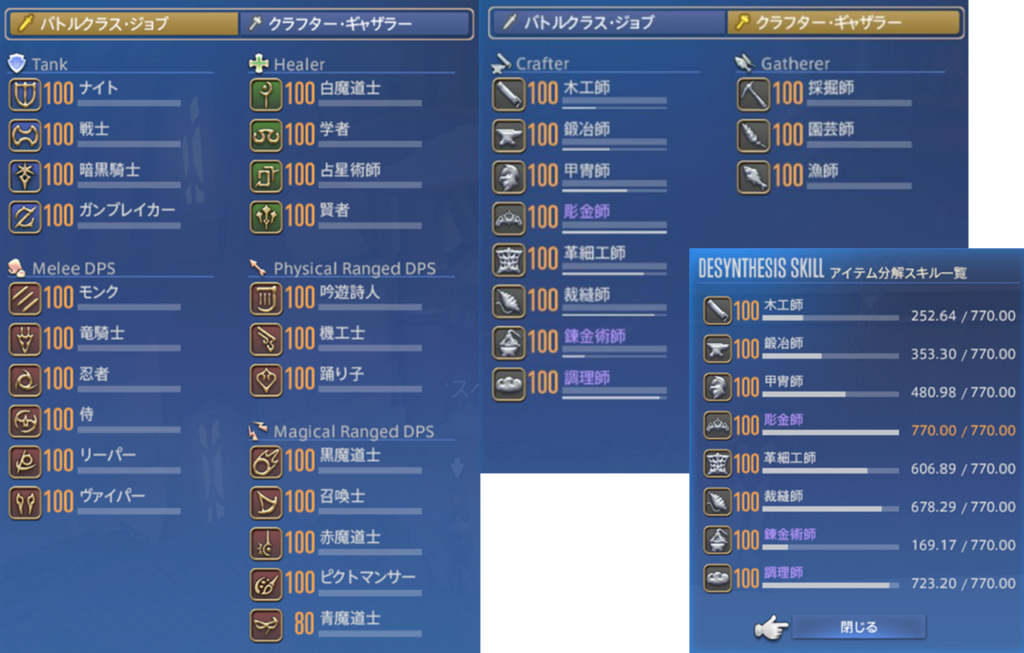Click the 木工師 desynthesis skill entry

pyautogui.click(x=859, y=311)
